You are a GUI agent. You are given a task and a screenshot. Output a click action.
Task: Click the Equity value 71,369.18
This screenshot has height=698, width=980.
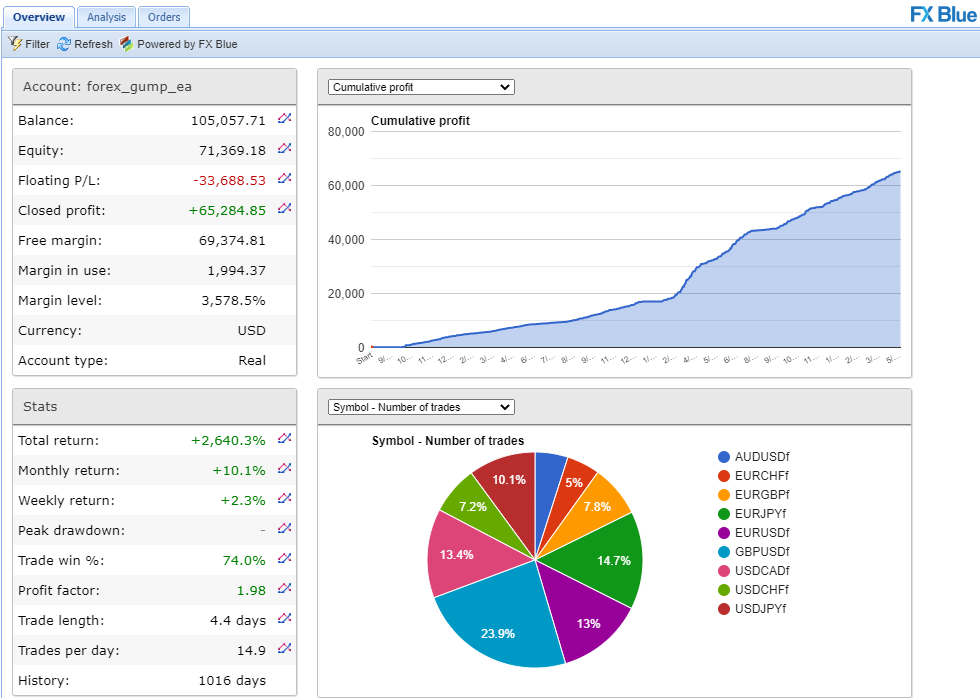coord(232,151)
